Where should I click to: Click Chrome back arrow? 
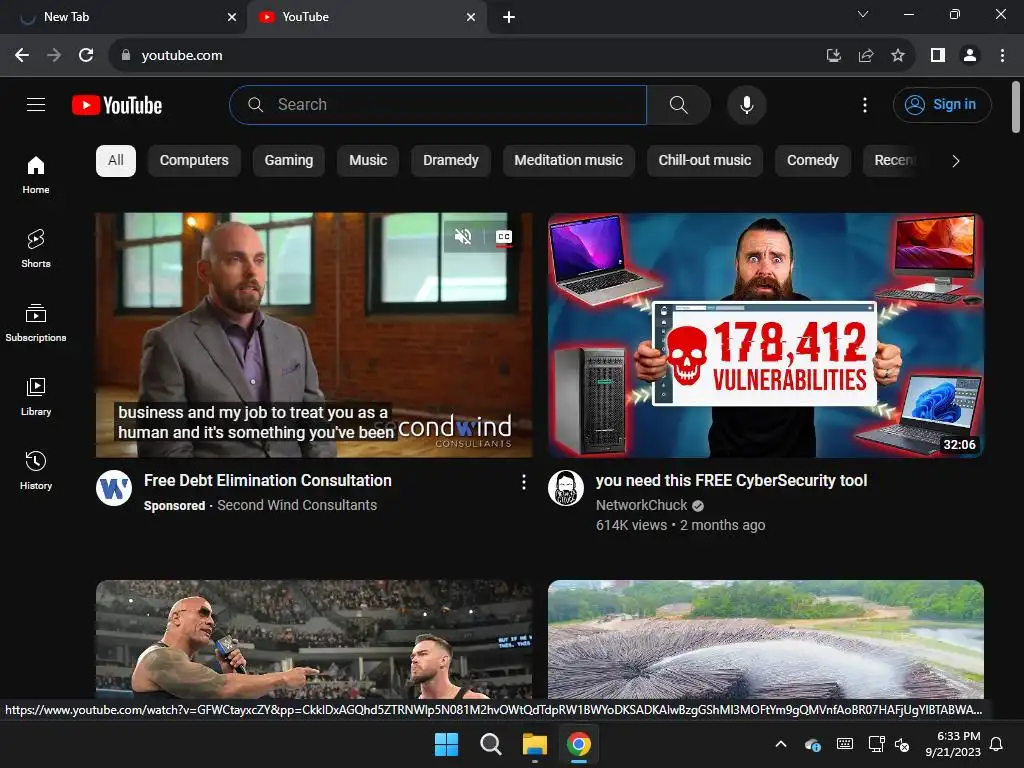tap(22, 56)
